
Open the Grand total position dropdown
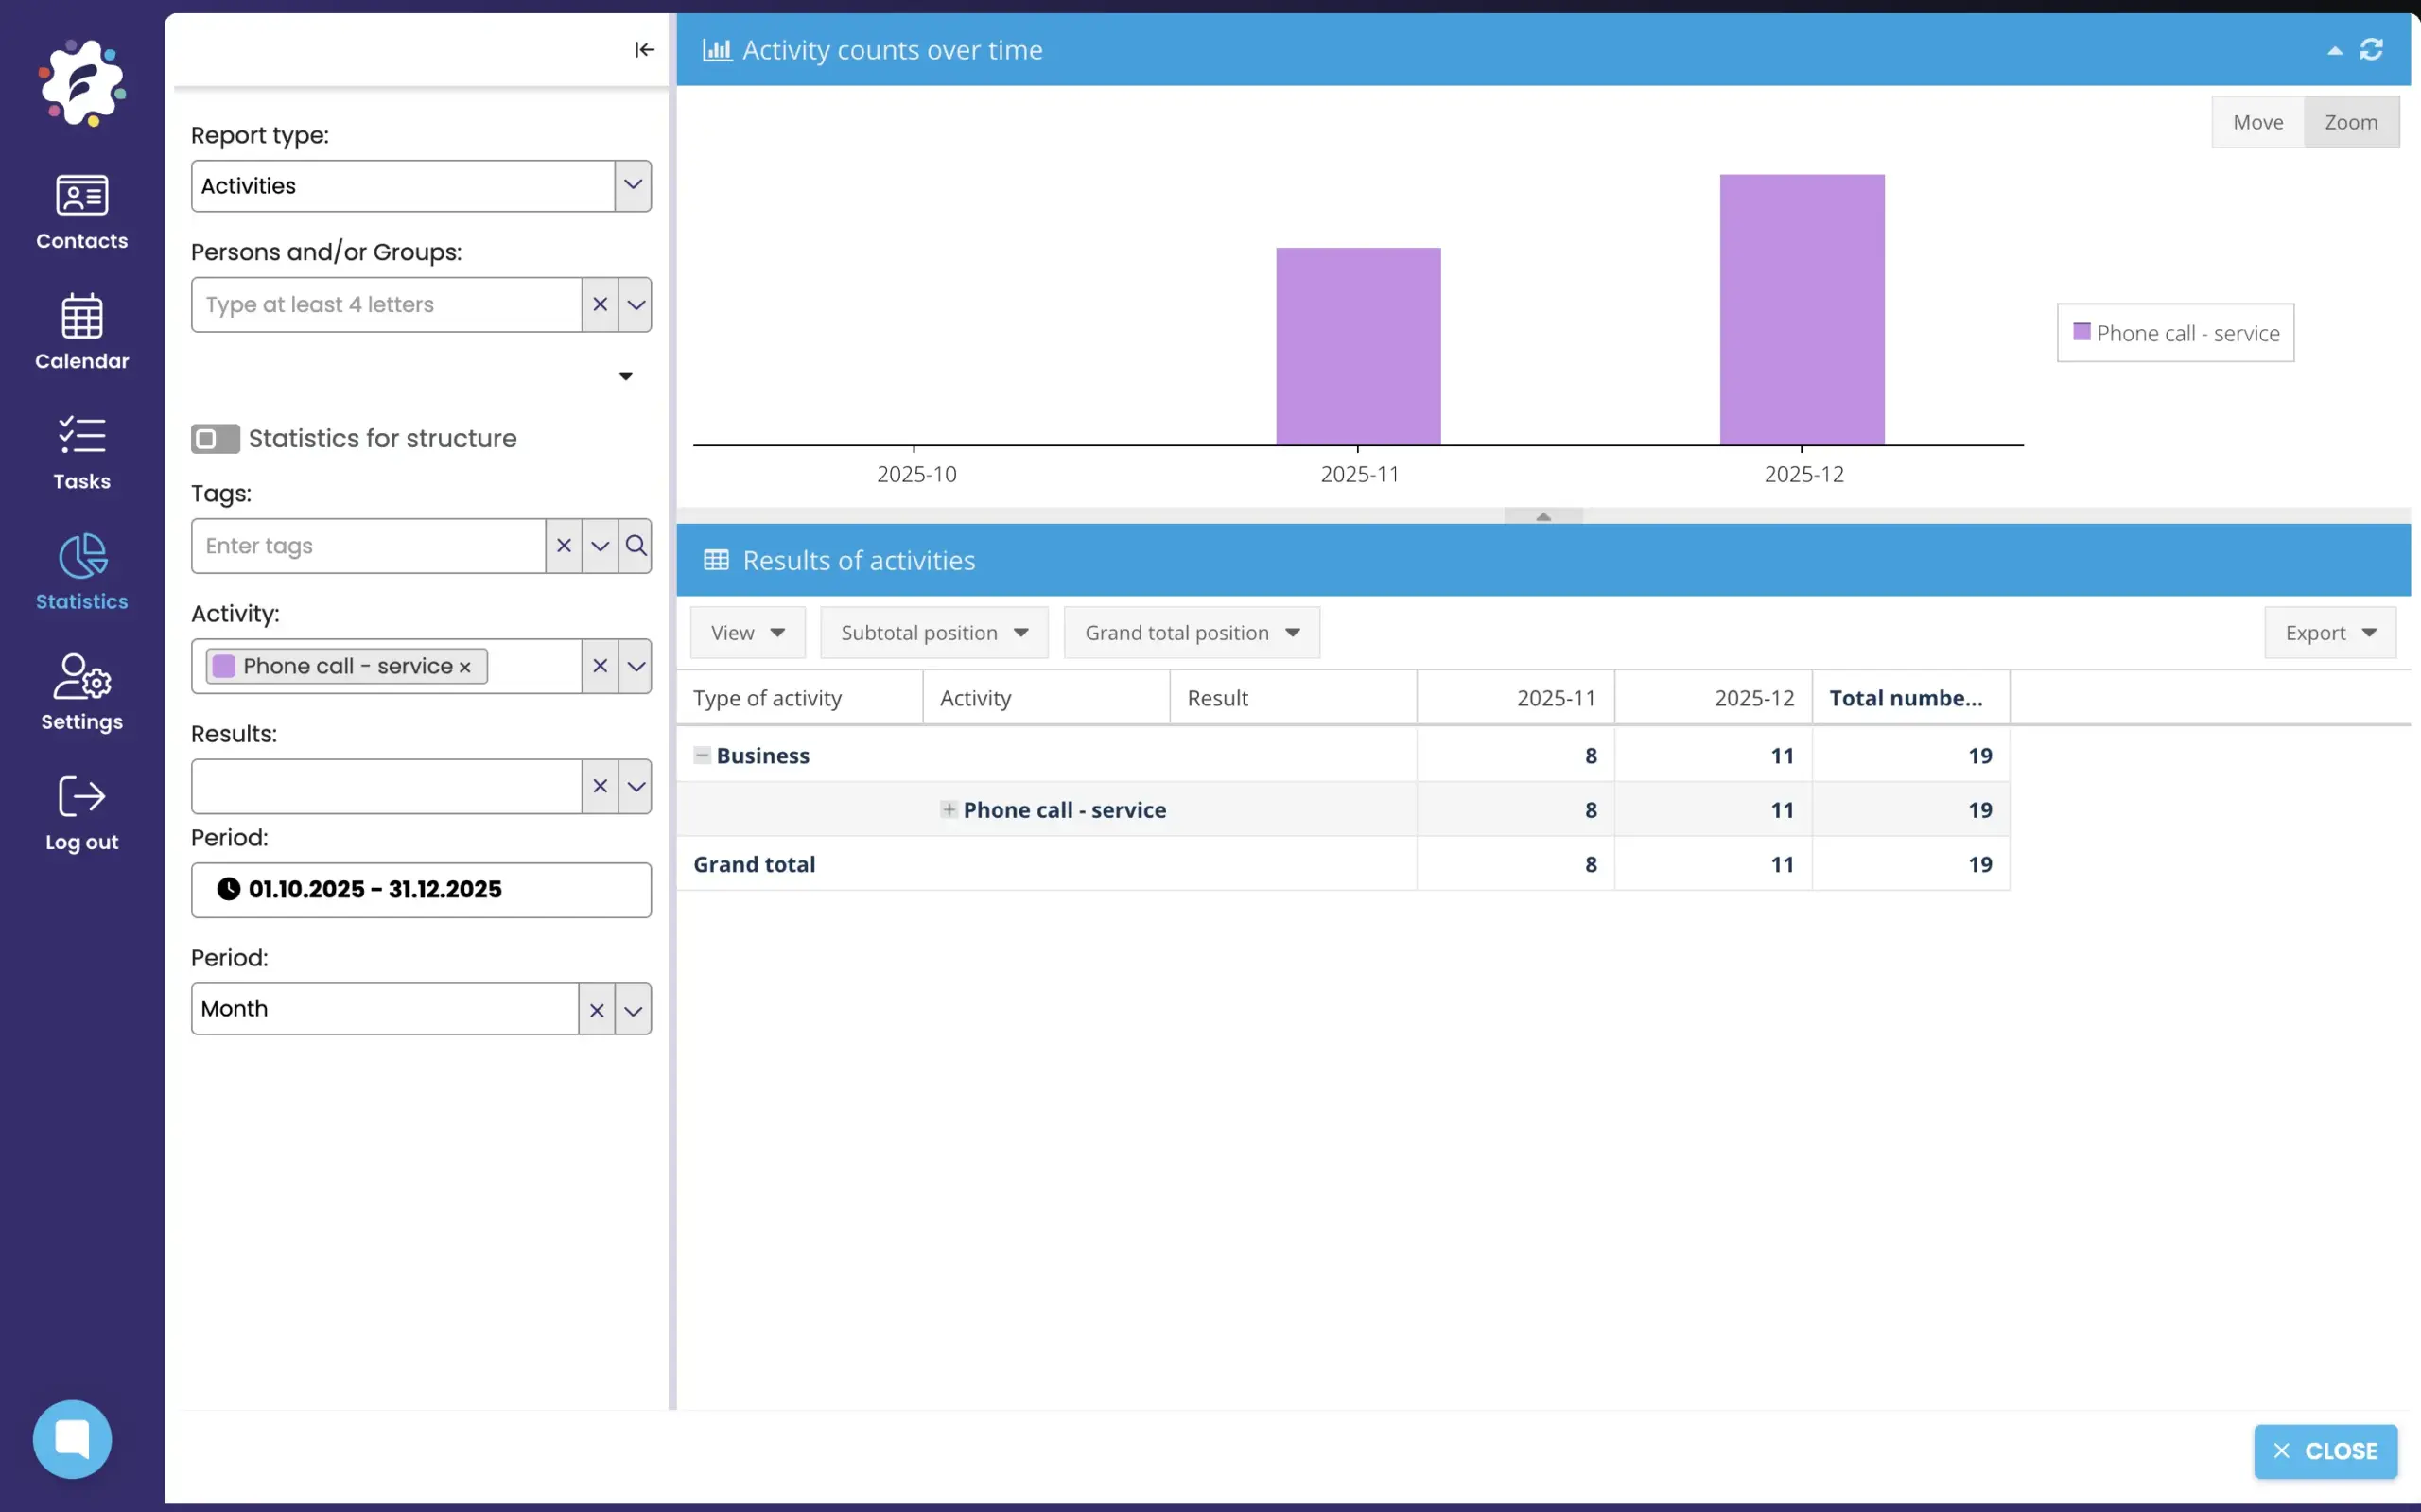(1190, 632)
